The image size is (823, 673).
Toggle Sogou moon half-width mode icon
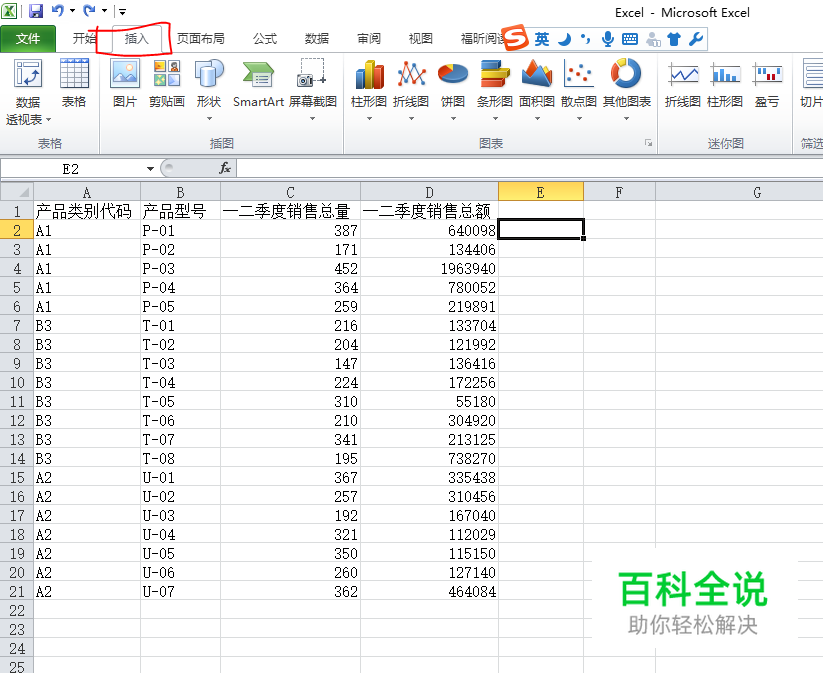pyautogui.click(x=564, y=39)
